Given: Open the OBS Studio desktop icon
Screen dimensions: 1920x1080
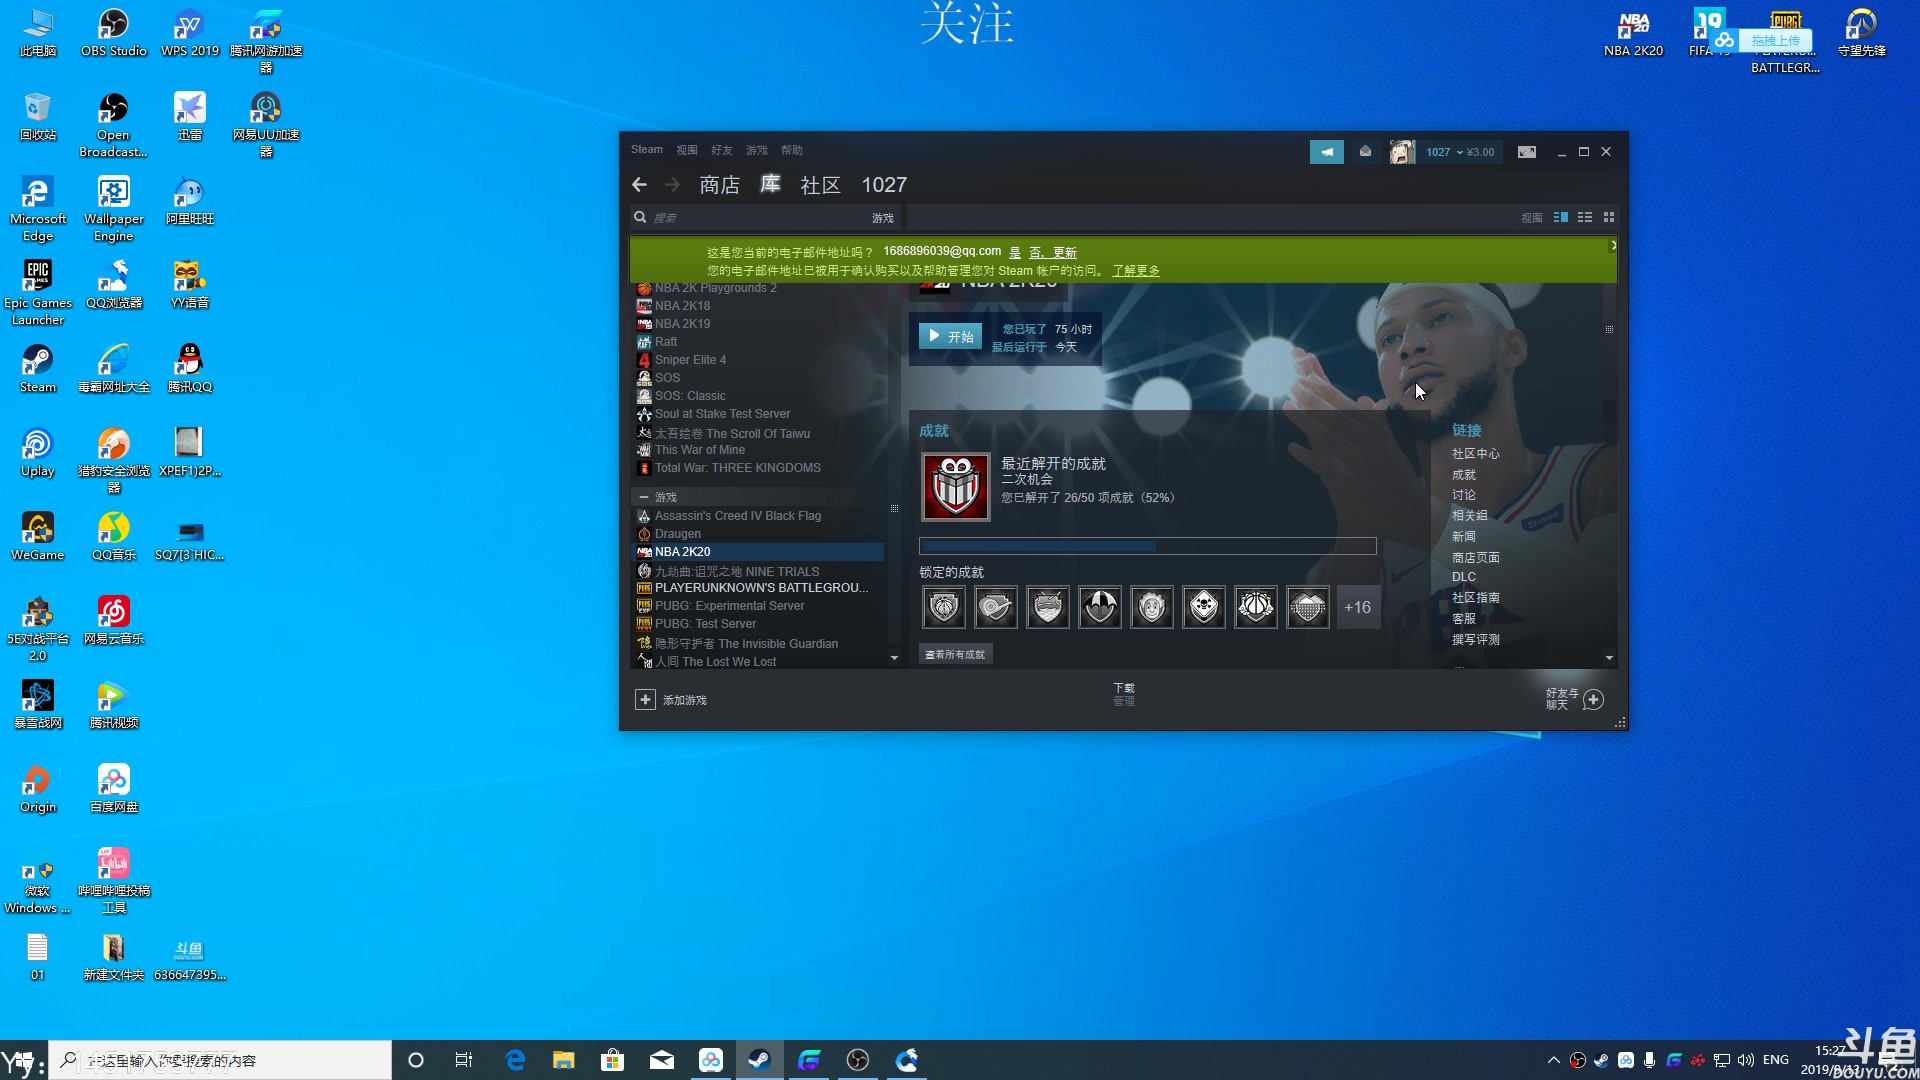Looking at the screenshot, I should point(113,33).
